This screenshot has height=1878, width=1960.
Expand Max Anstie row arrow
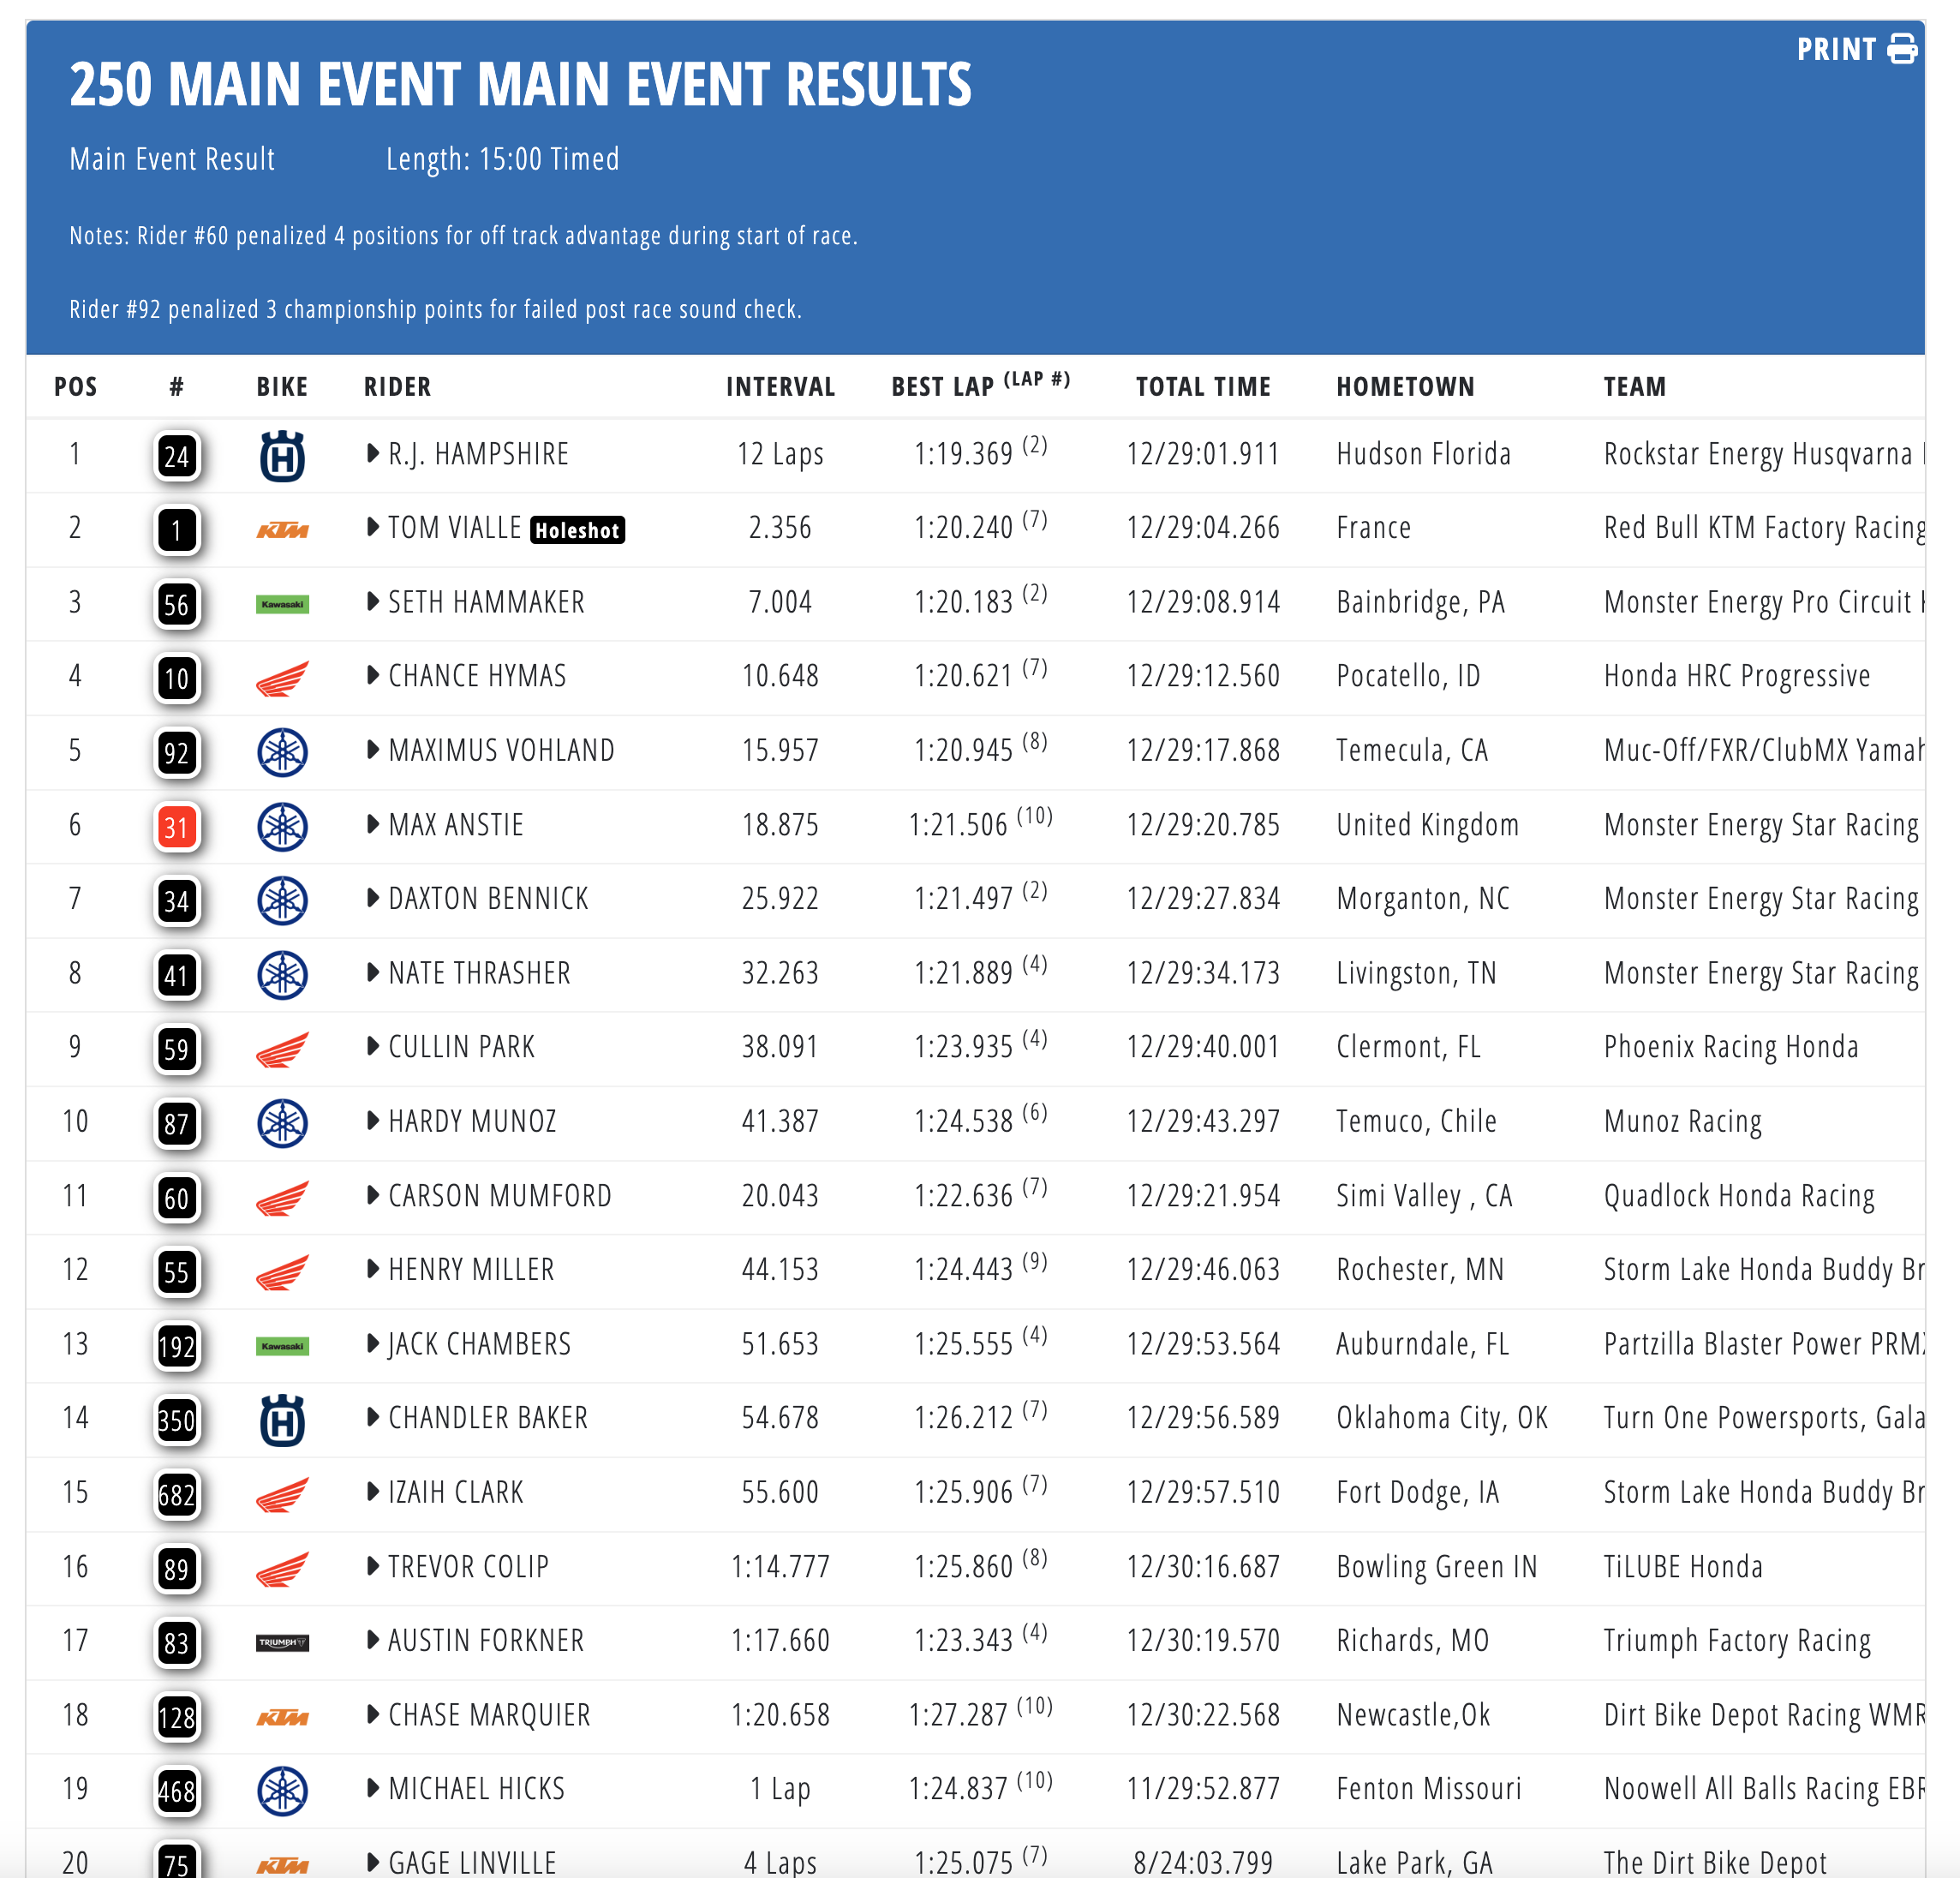point(373,824)
